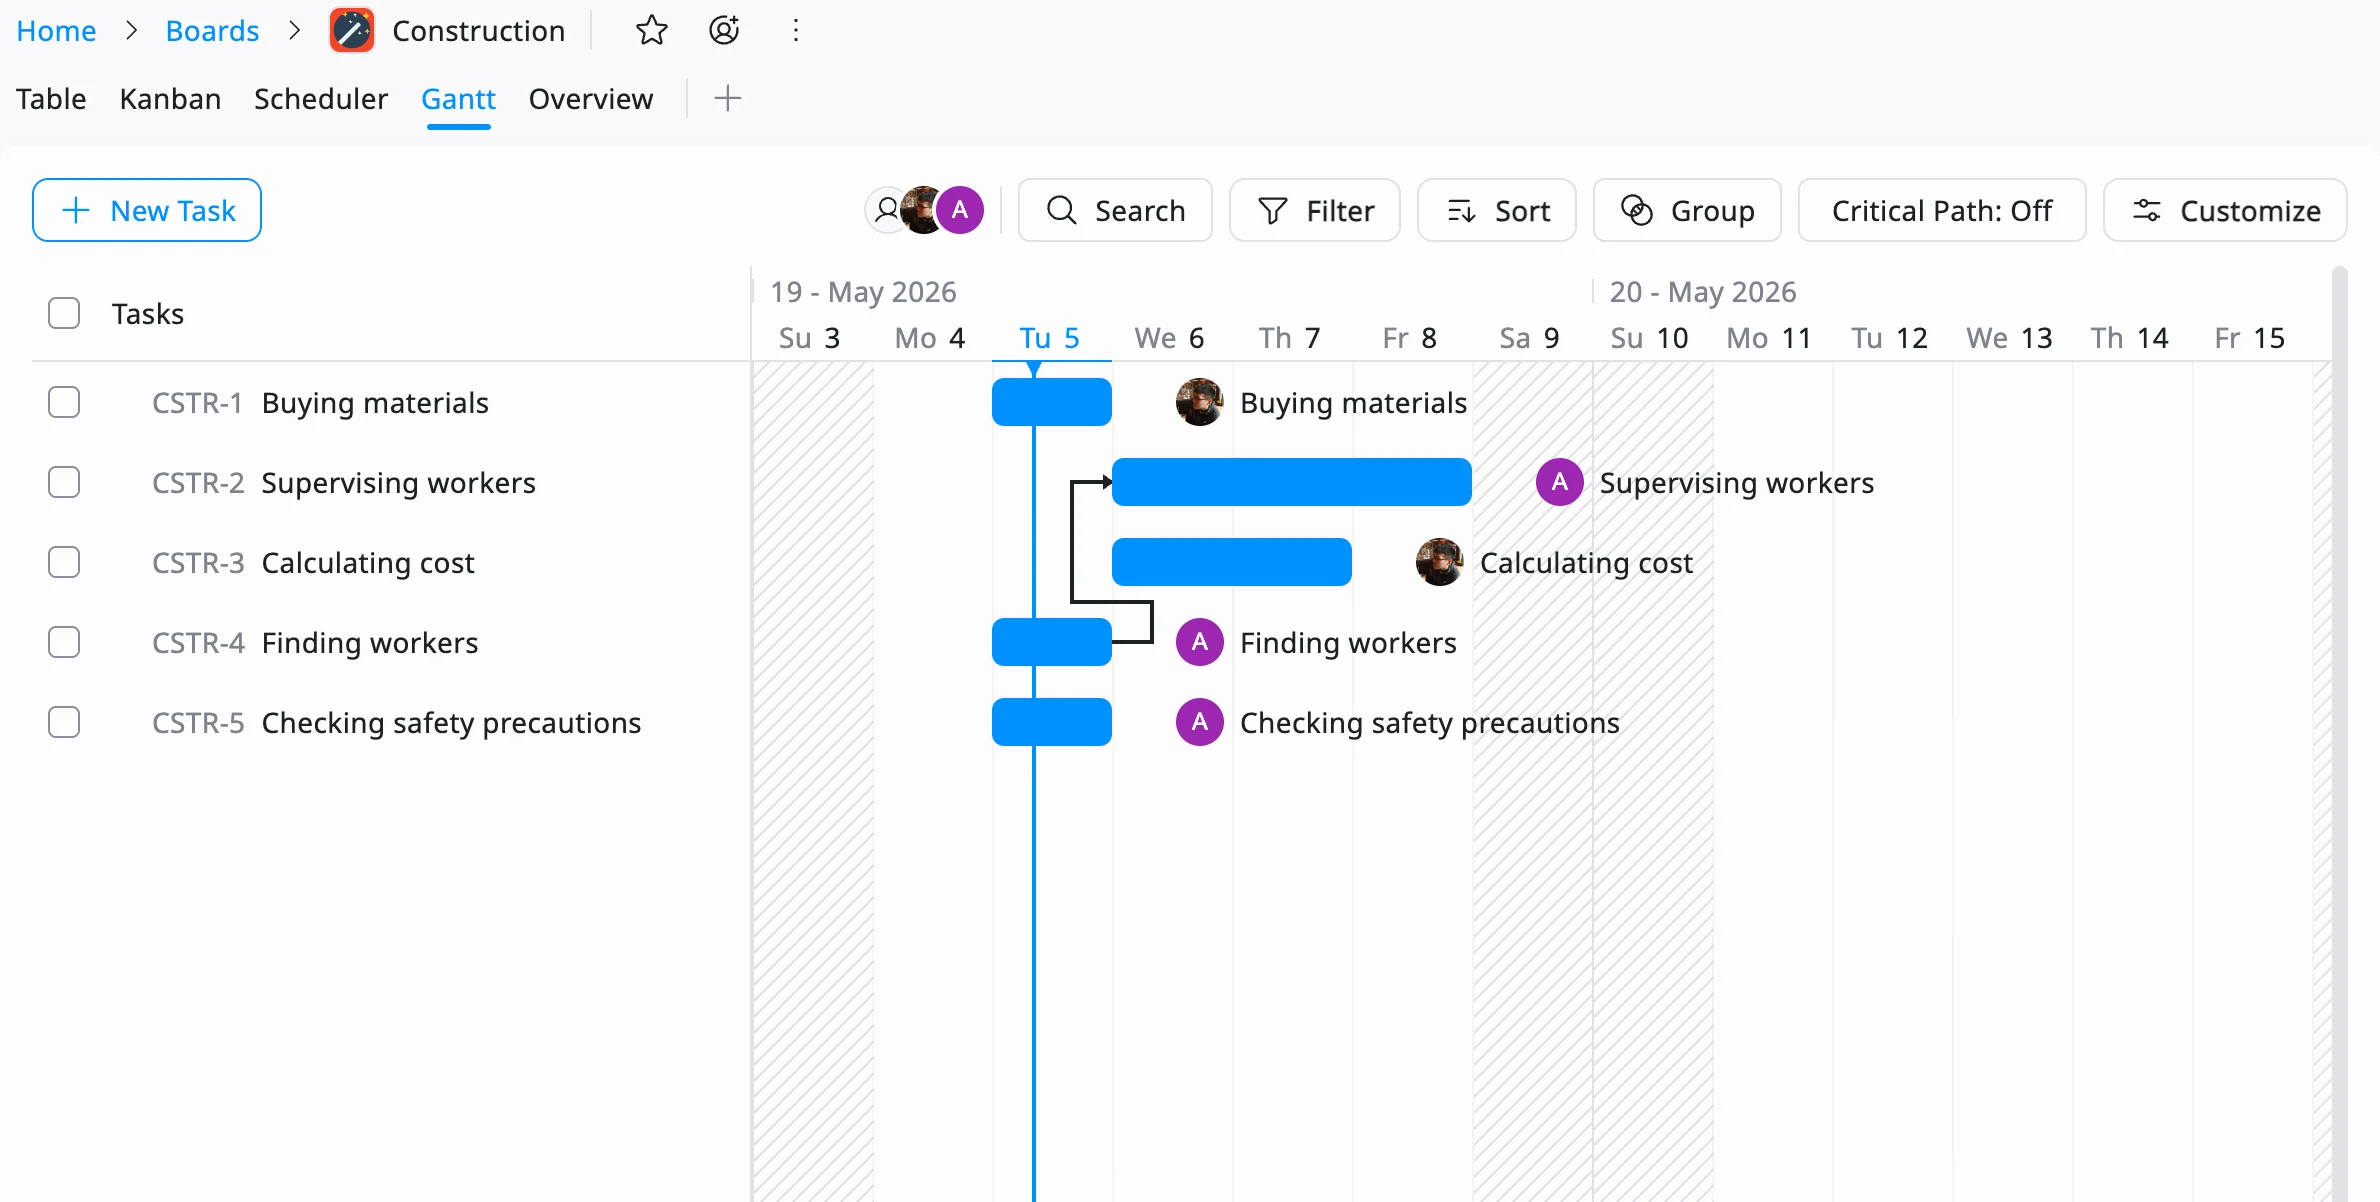Screen dimensions: 2380x1202
Task: Click the Finding workers Gantt bar
Action: (1052, 642)
